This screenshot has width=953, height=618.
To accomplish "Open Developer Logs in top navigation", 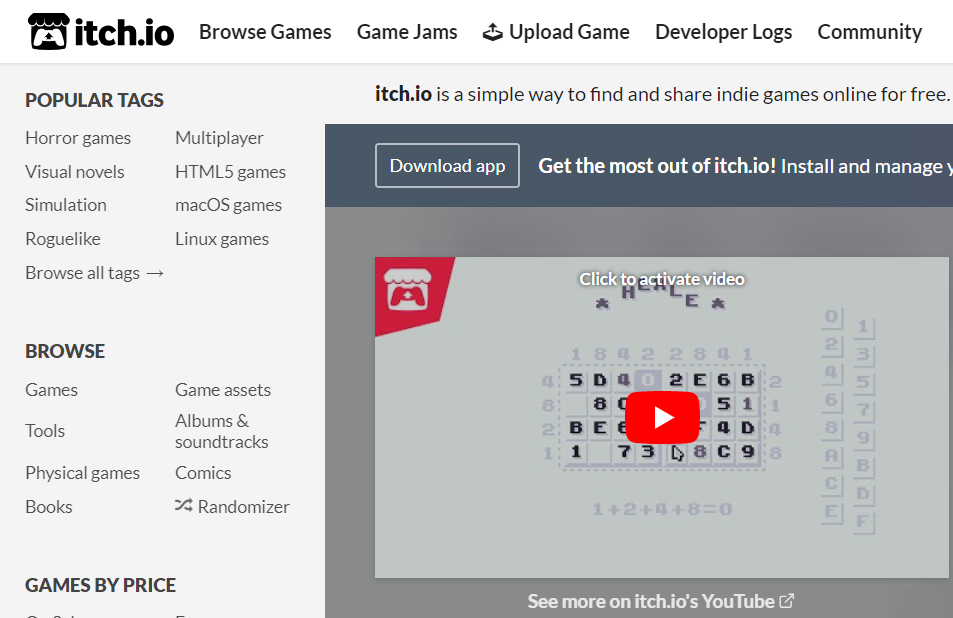I will point(723,32).
